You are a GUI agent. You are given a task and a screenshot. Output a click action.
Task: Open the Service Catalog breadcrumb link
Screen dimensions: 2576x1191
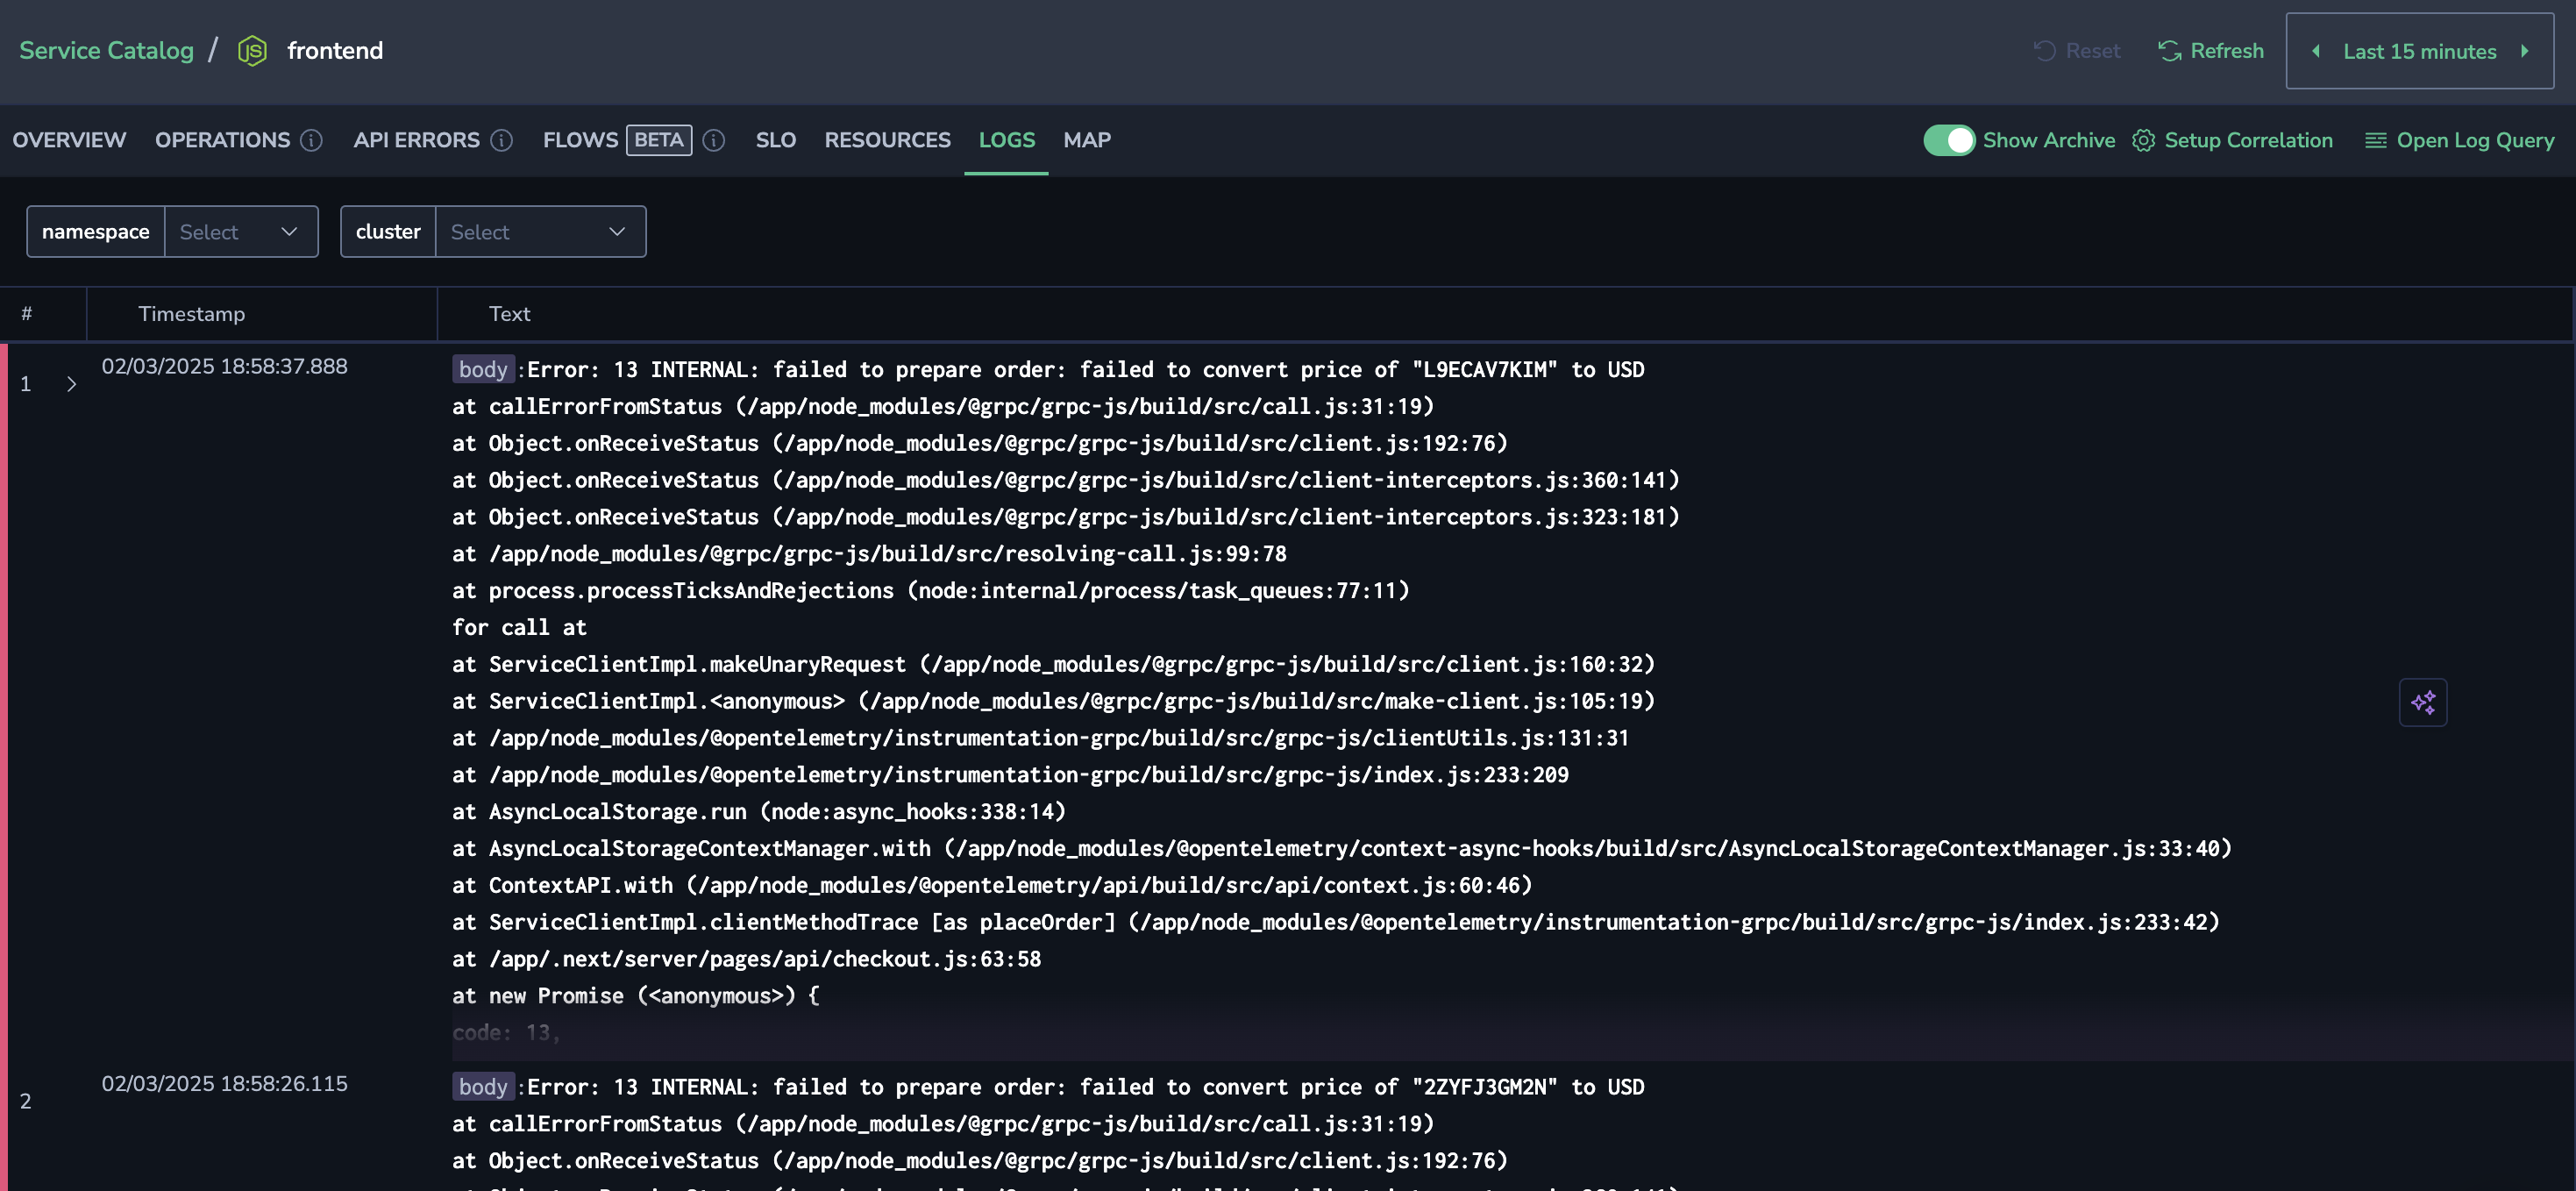pyautogui.click(x=106, y=50)
